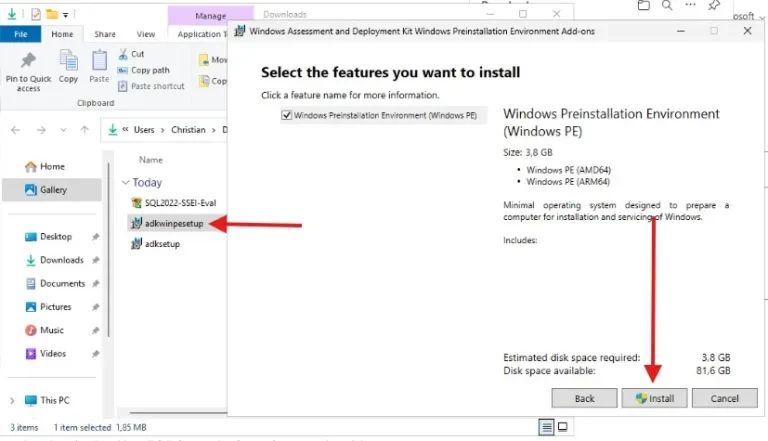Switch to the Share ribbon tab
This screenshot has height=441, width=768.
(105, 34)
